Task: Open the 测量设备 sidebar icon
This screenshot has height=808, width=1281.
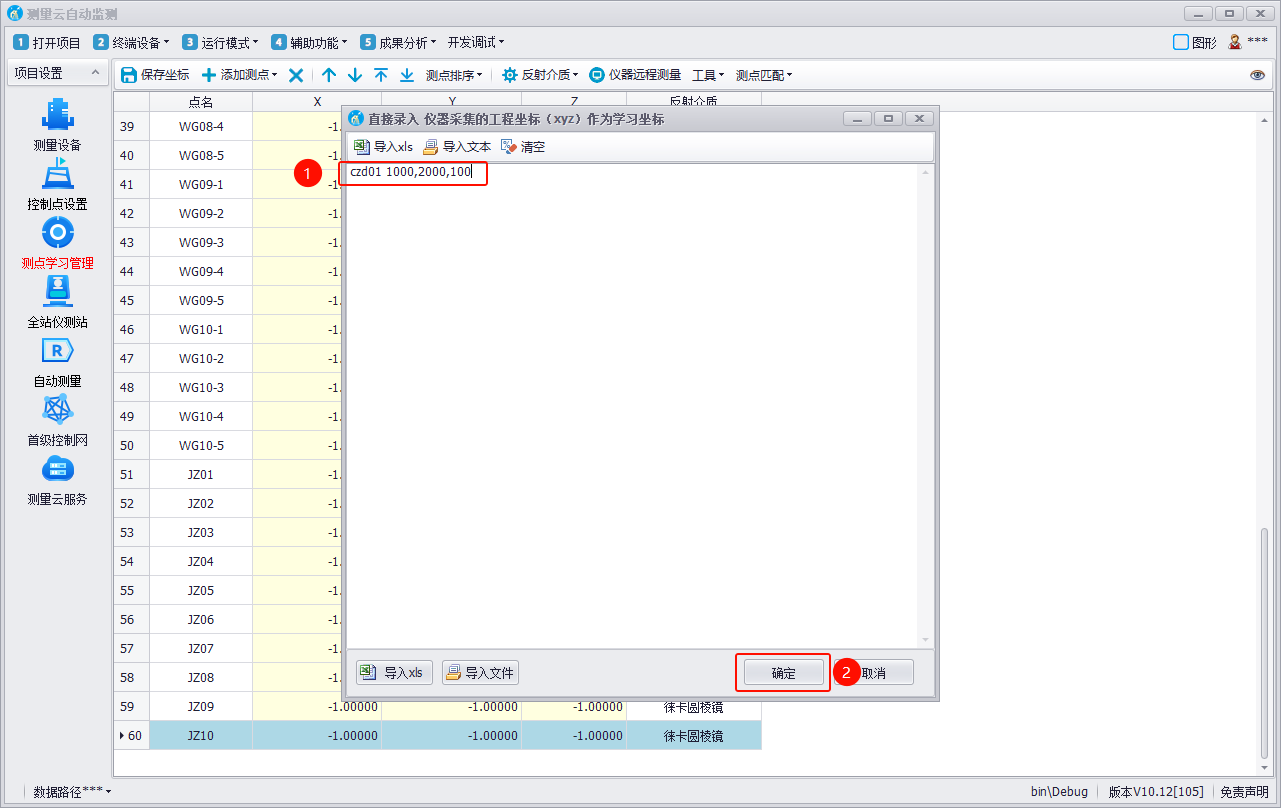Action: (57, 116)
